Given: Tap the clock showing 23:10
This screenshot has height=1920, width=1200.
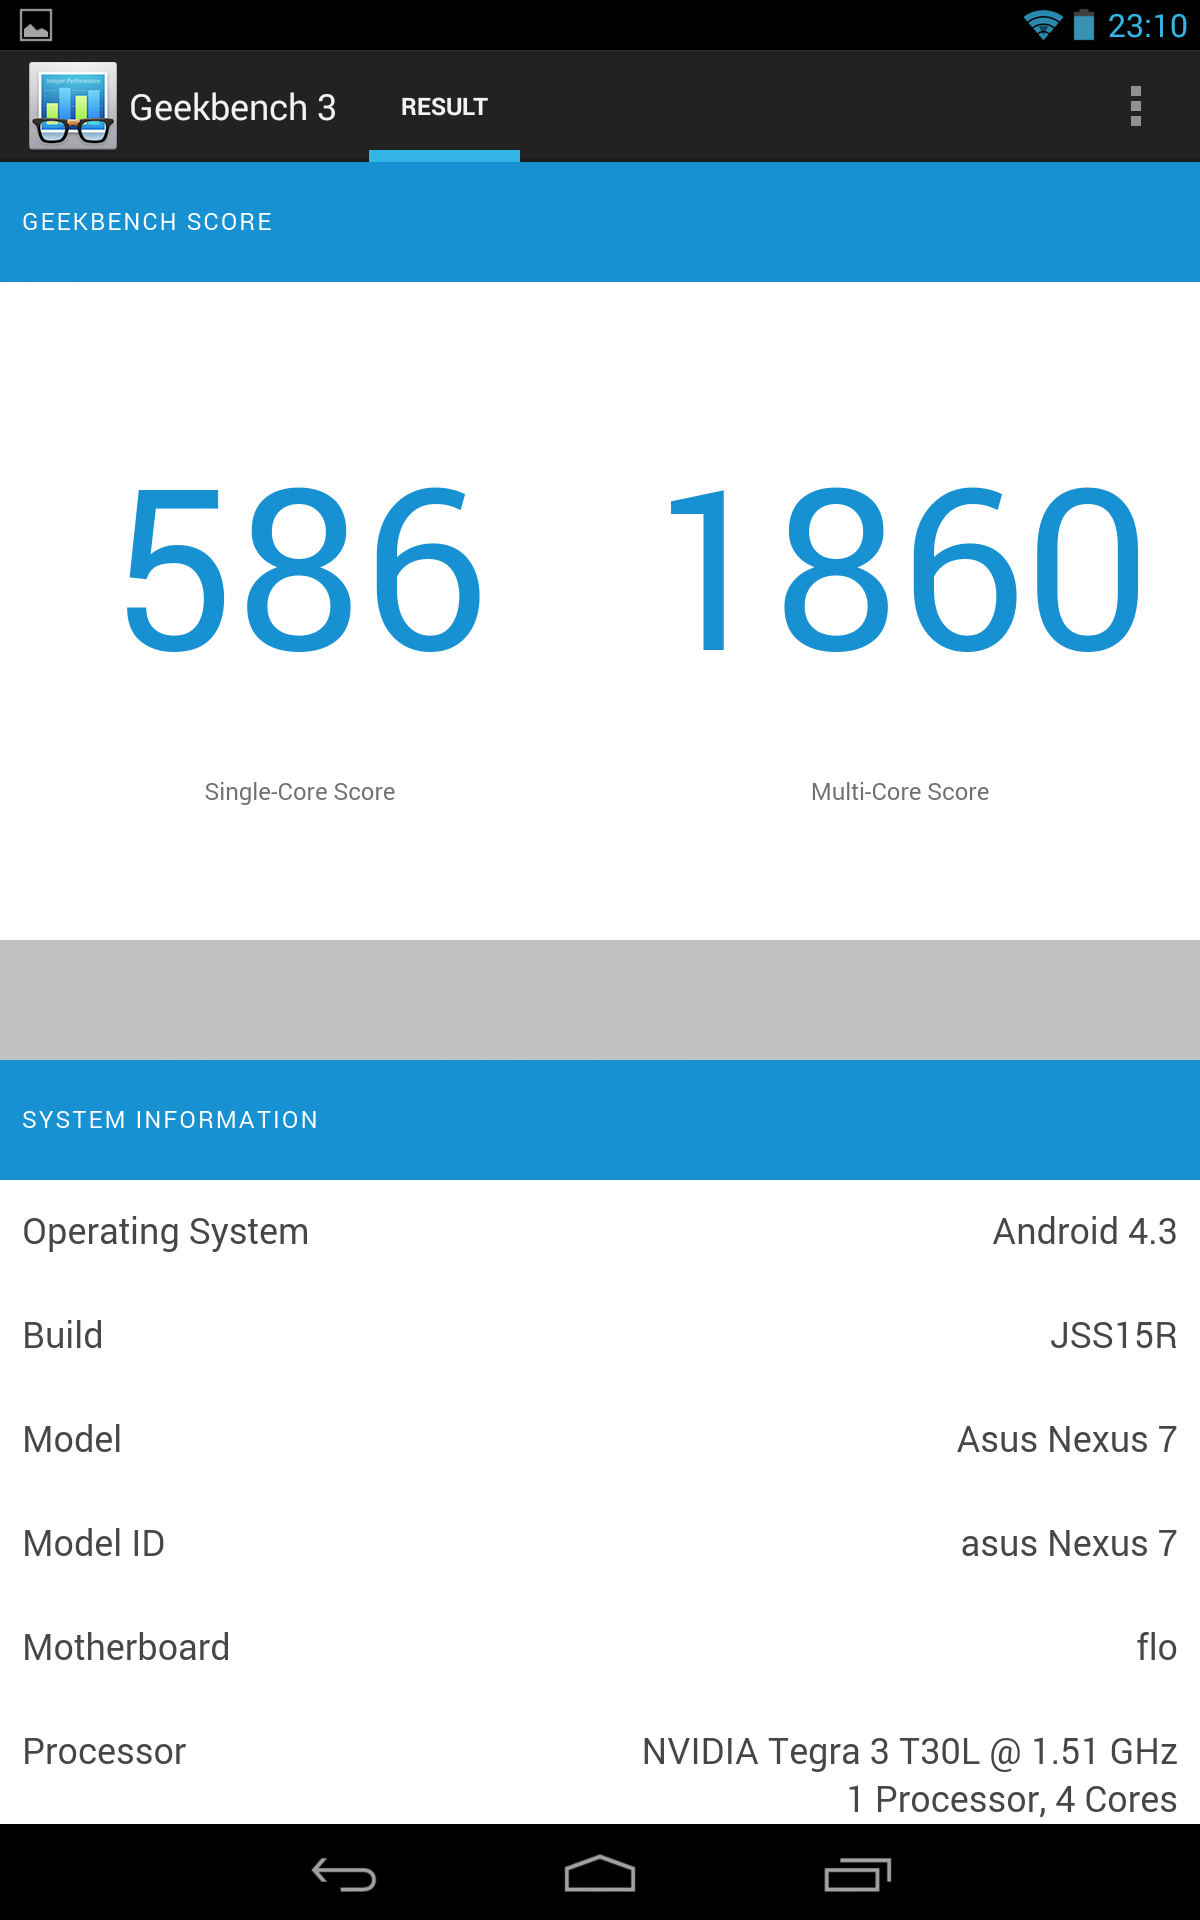Looking at the screenshot, I should (1147, 25).
